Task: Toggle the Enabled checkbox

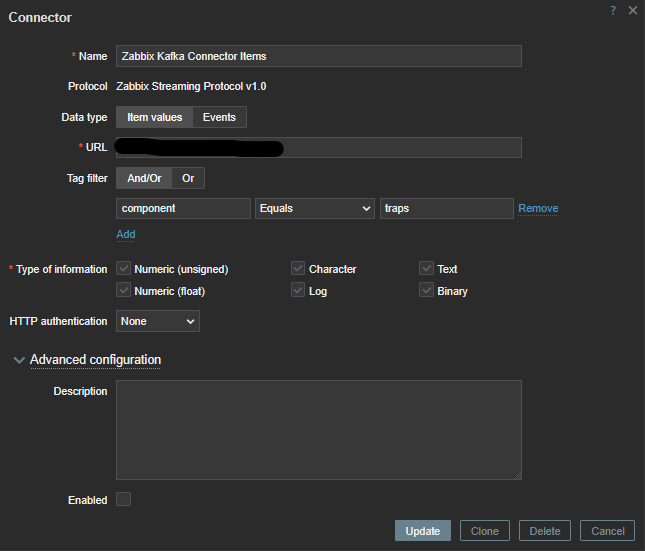Action: (x=123, y=499)
